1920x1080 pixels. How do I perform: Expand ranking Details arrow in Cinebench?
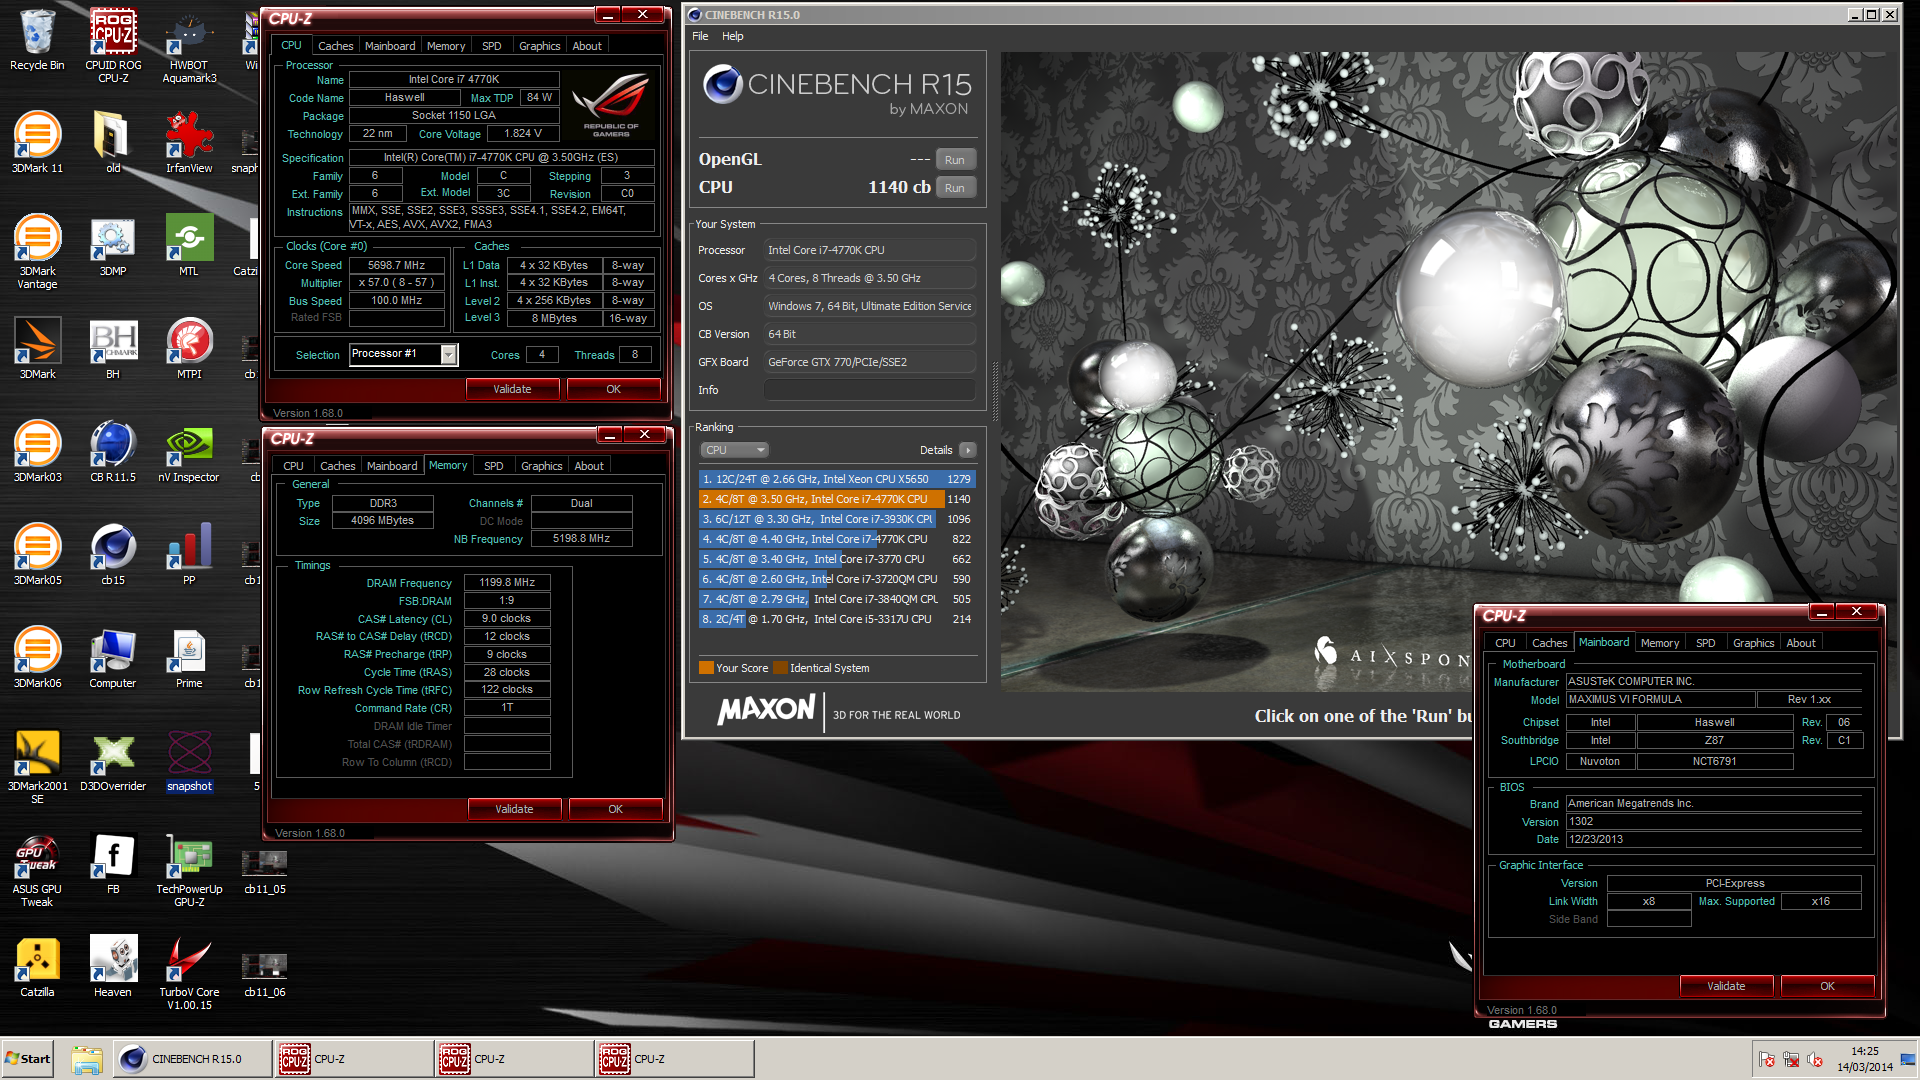[x=967, y=450]
